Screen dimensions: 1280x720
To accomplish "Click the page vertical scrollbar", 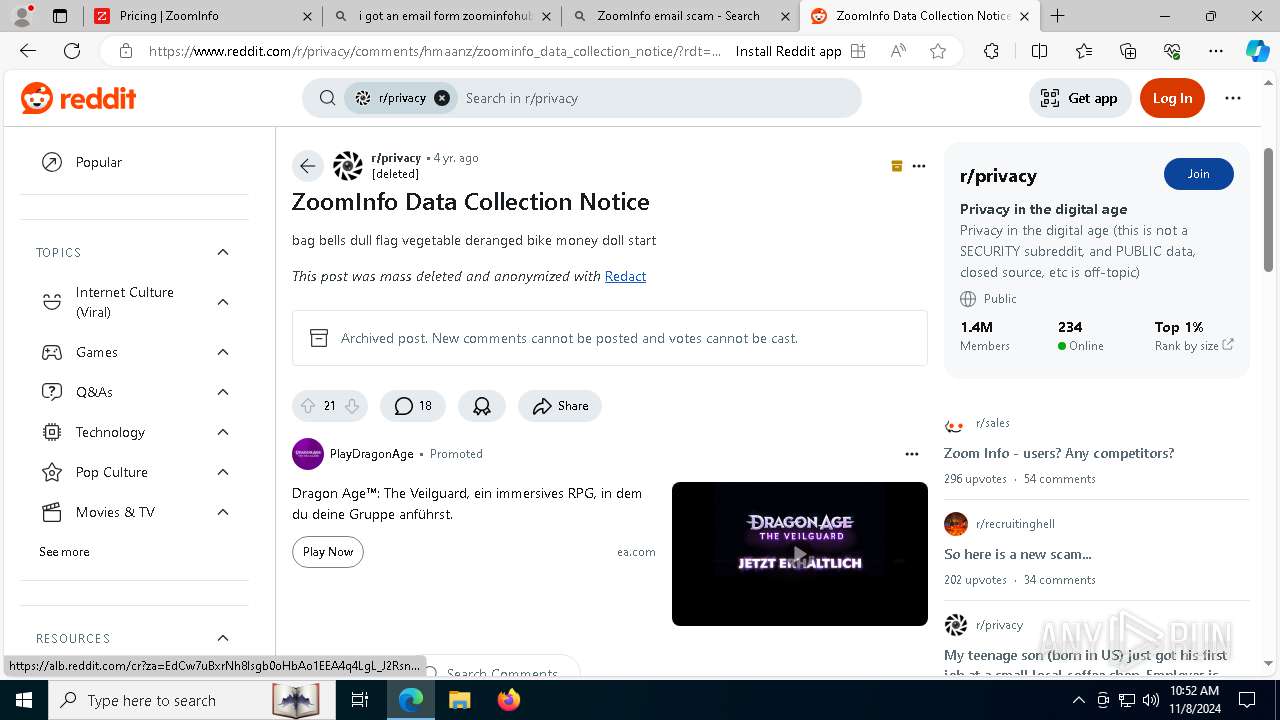I will point(1268,210).
